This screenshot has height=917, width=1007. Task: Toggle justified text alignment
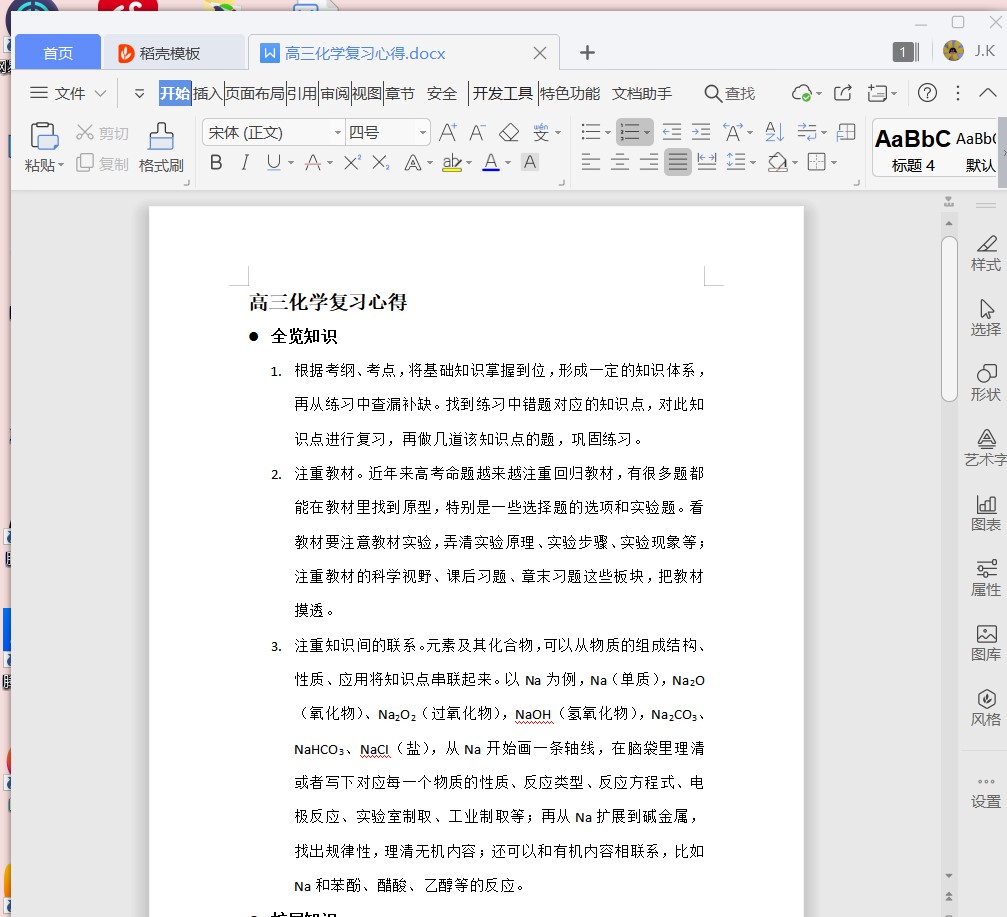pyautogui.click(x=678, y=162)
